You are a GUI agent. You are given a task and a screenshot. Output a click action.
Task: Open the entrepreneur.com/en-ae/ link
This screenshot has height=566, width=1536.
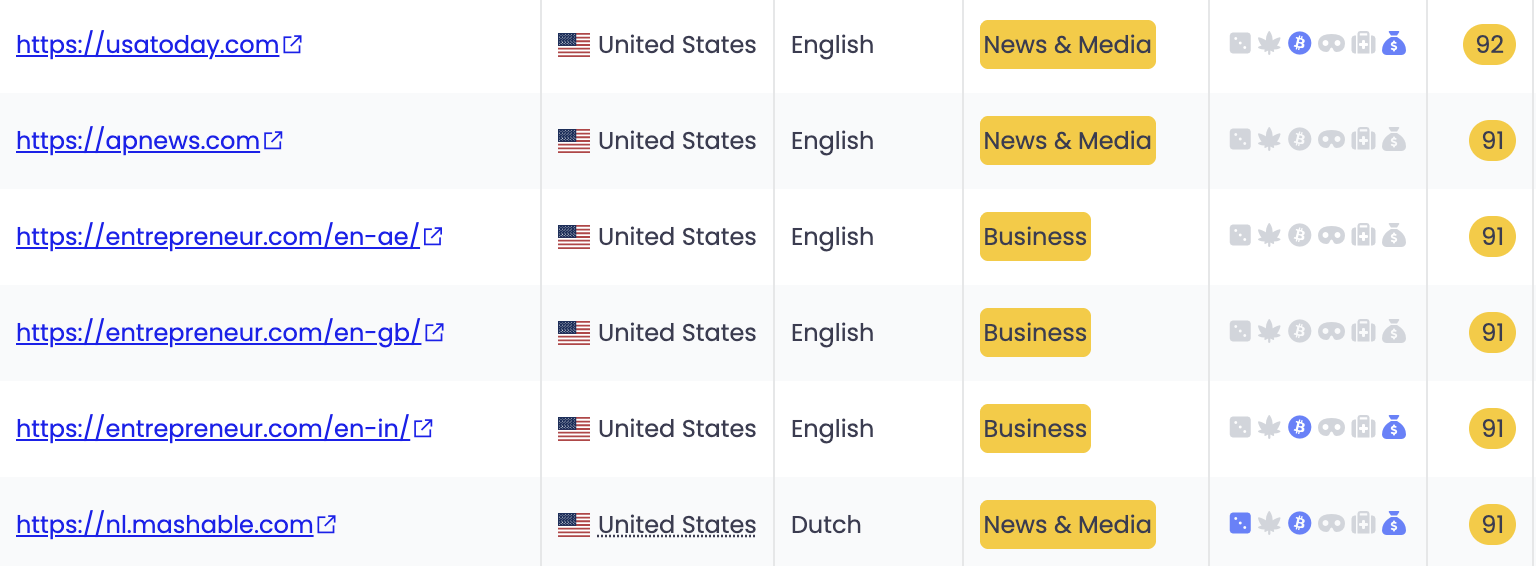[217, 237]
